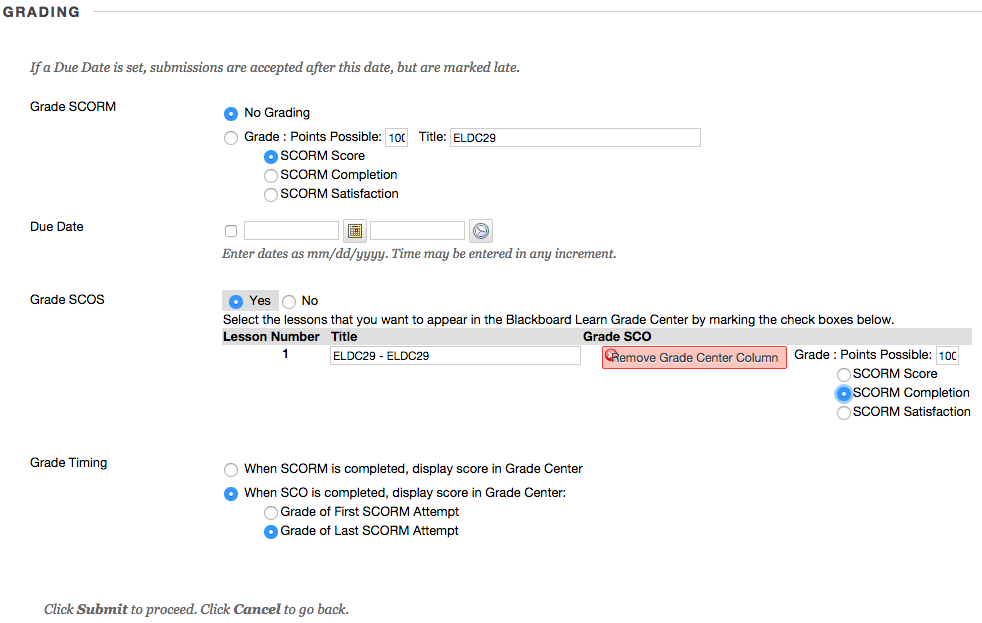Open the Due Date calendar picker icon

point(354,231)
